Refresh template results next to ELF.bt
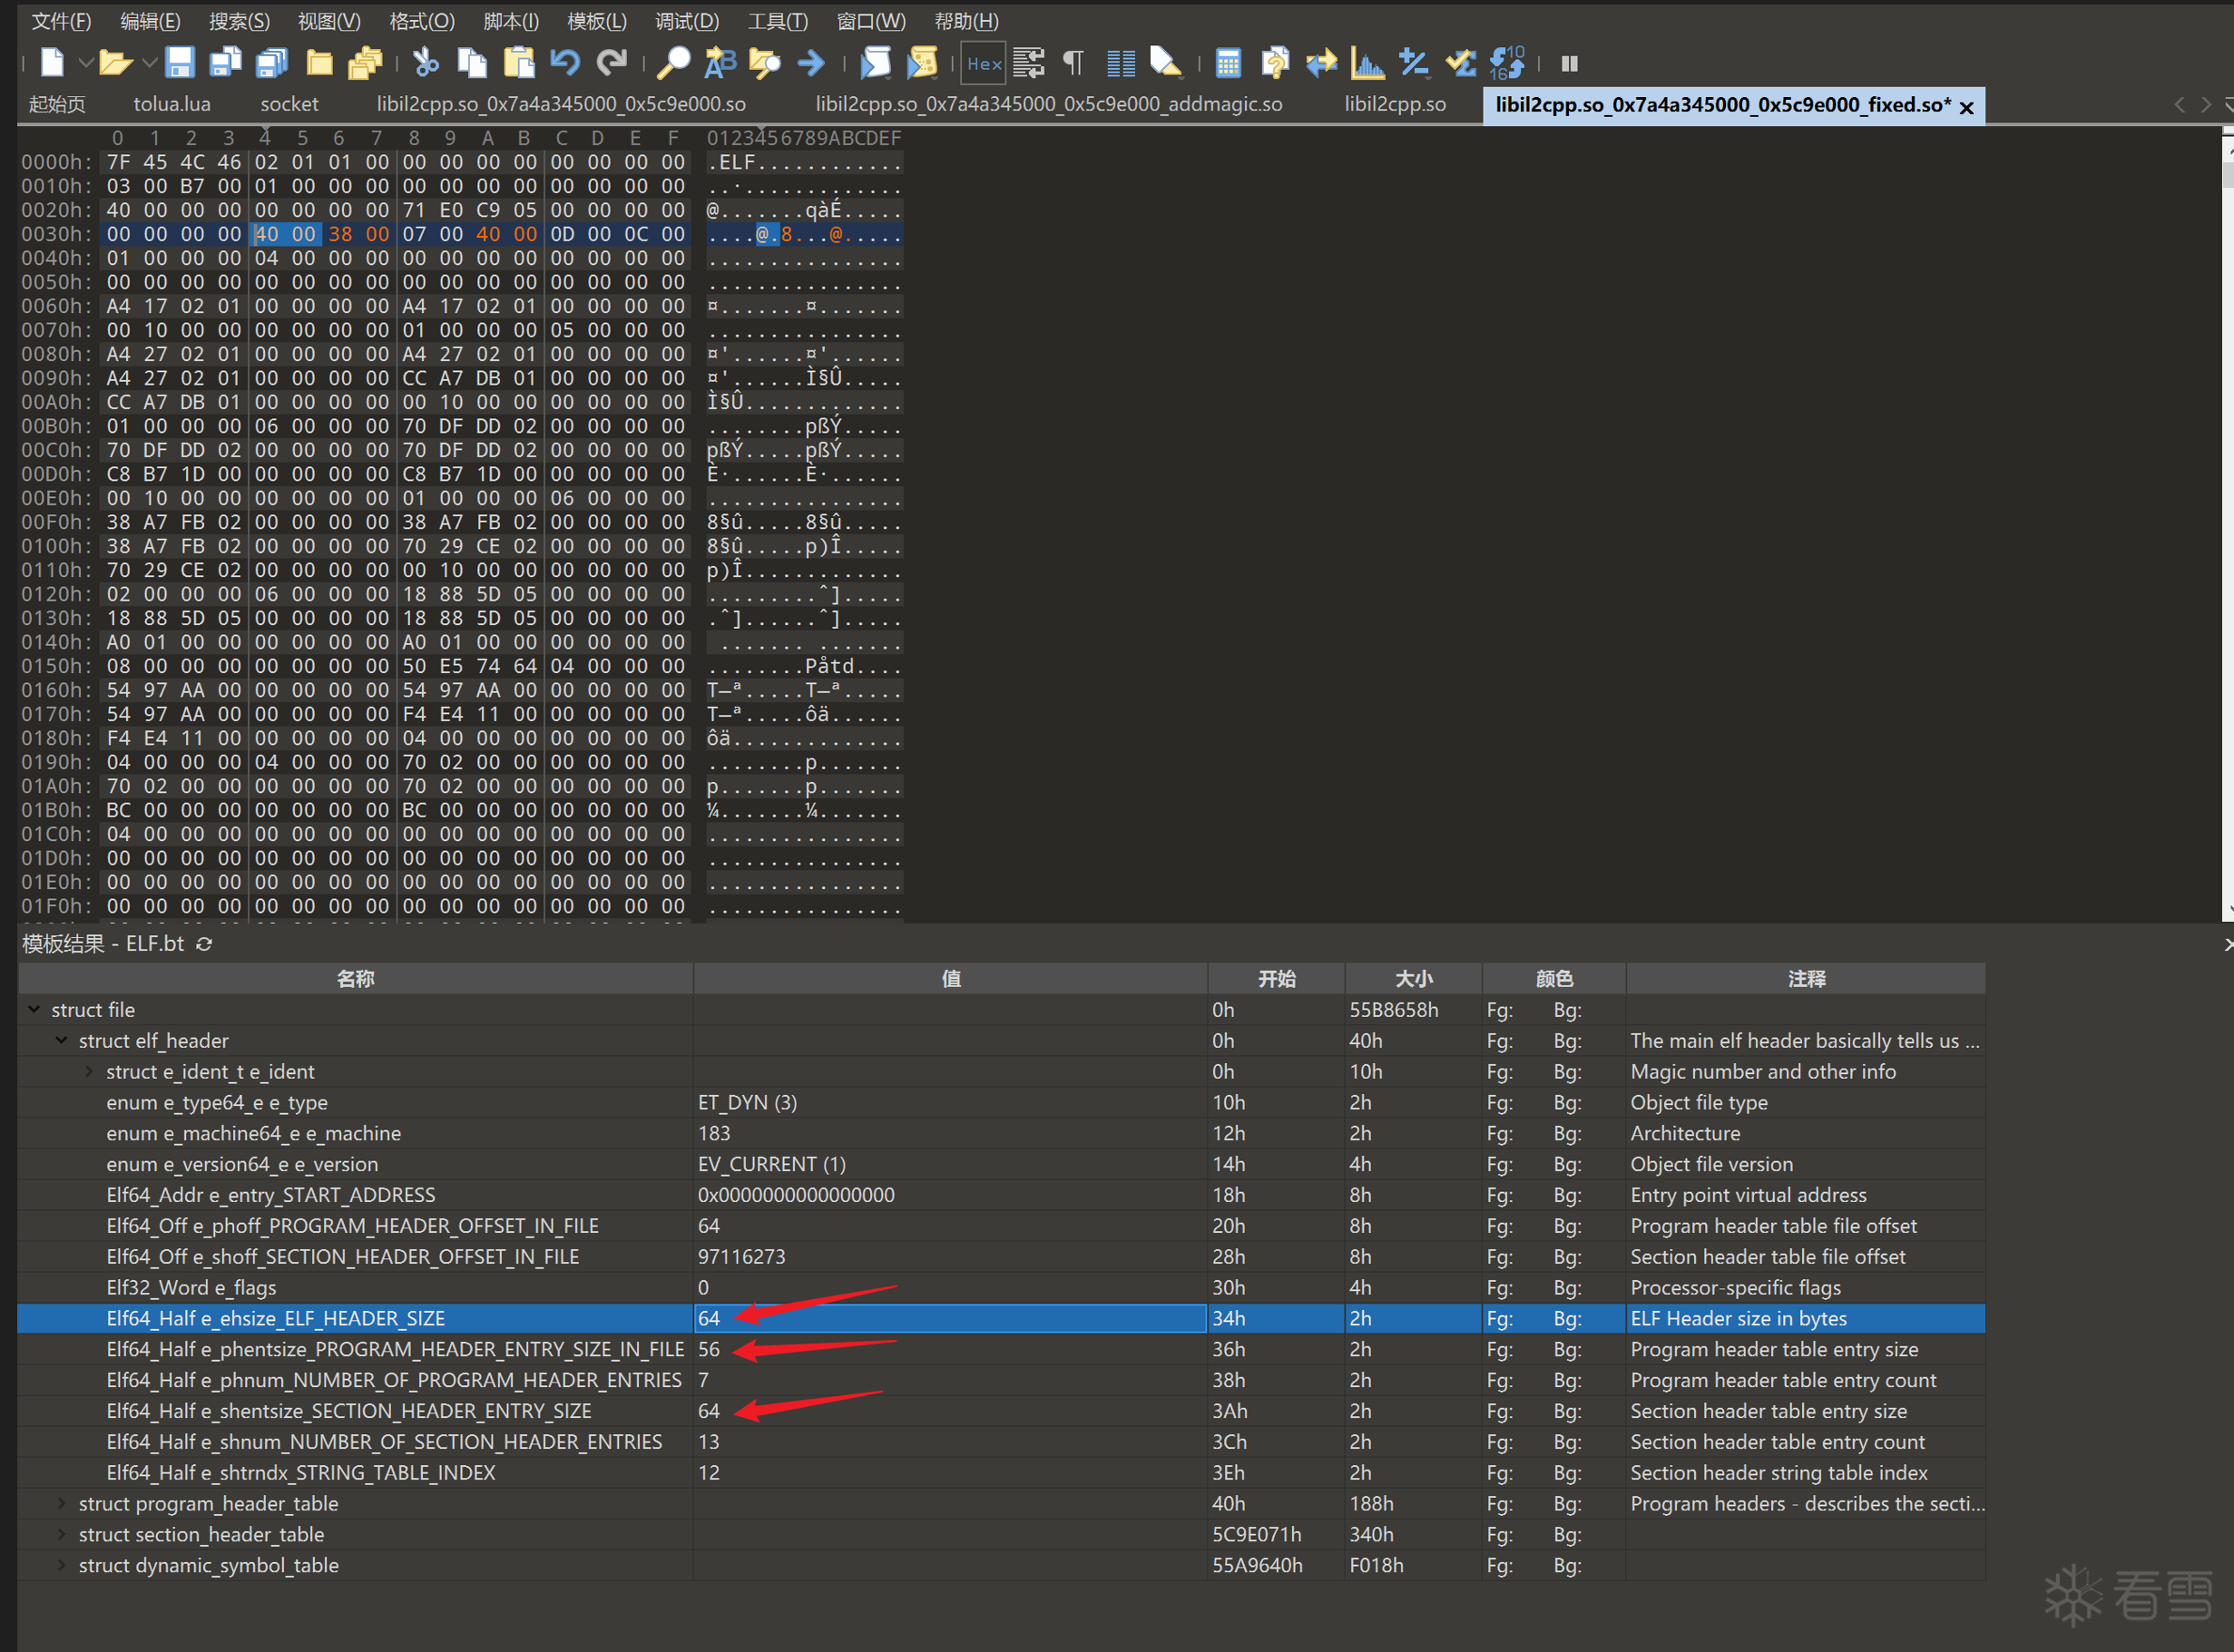Viewport: 2234px width, 1652px height. [204, 944]
